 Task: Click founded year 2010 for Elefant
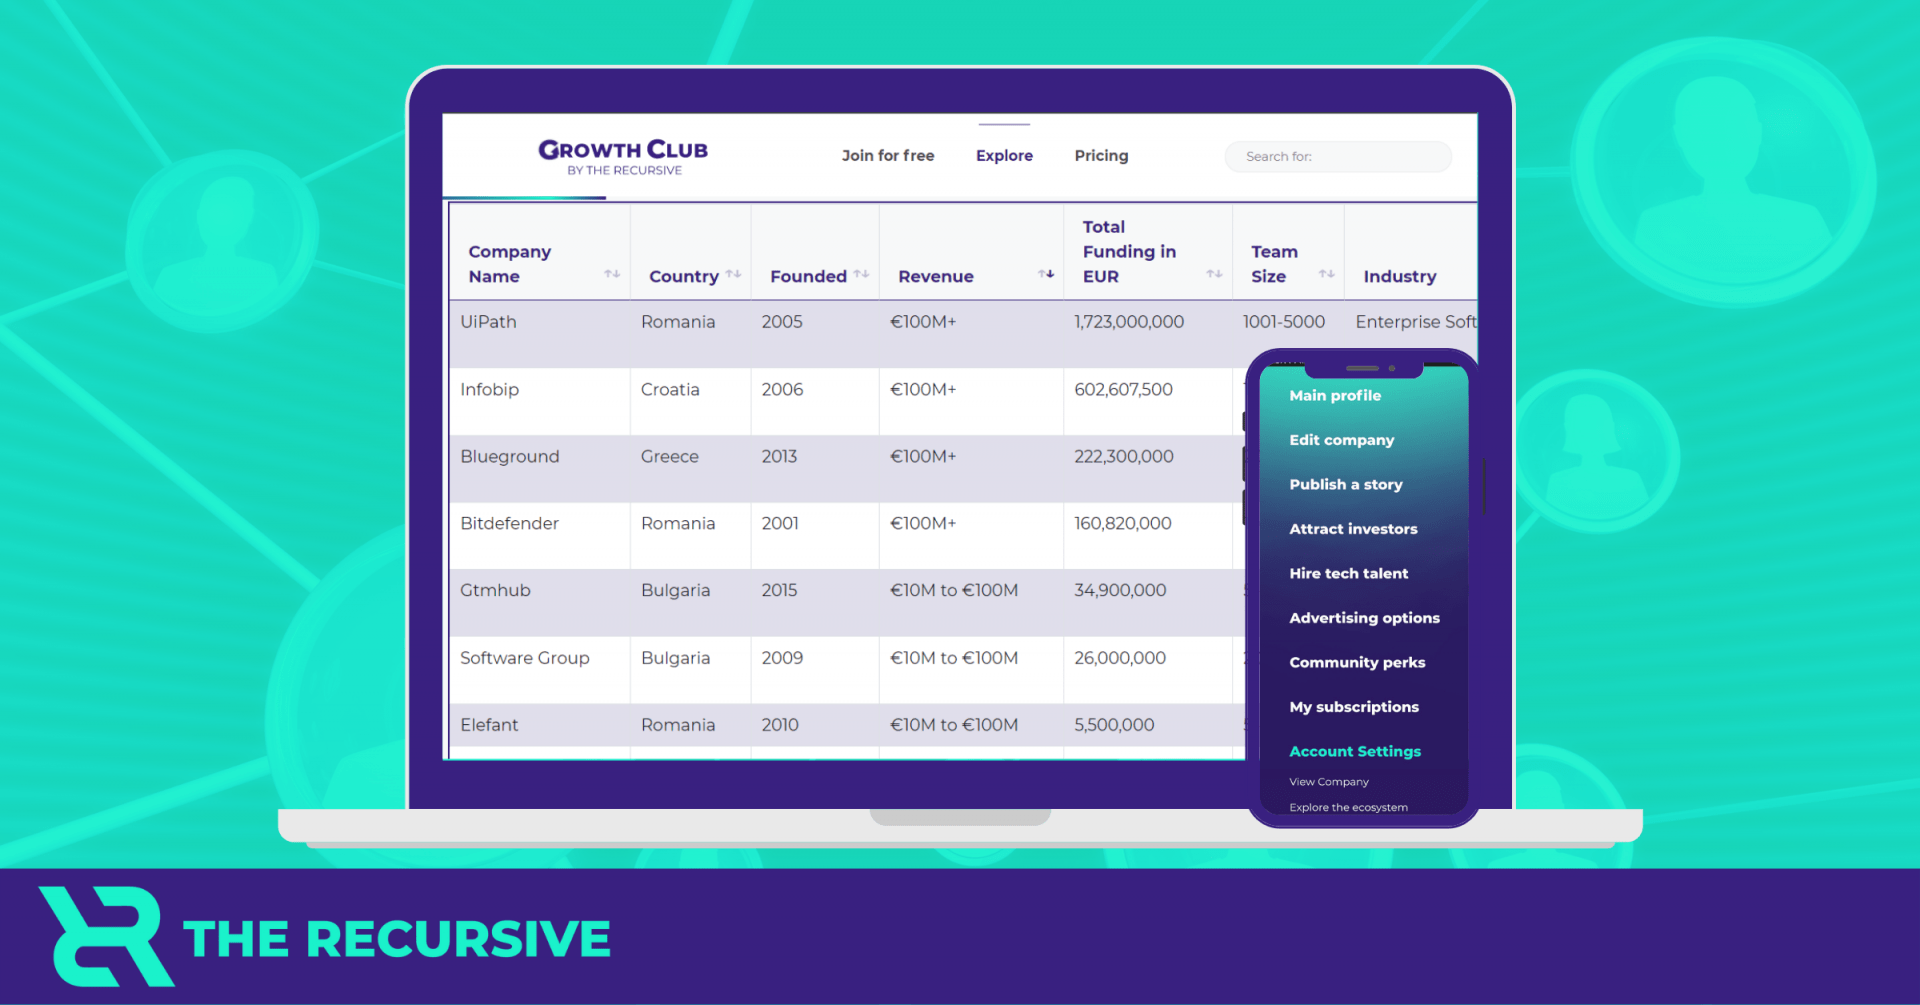pyautogui.click(x=780, y=725)
